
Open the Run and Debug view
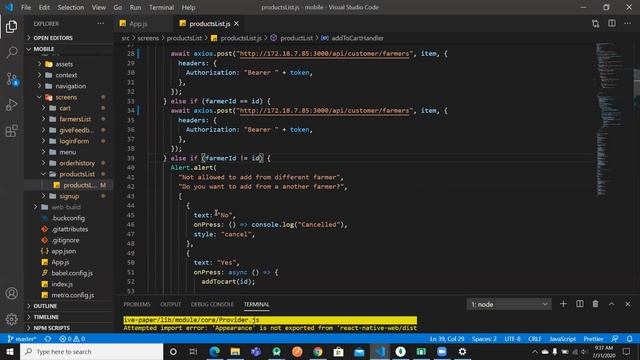(x=11, y=105)
